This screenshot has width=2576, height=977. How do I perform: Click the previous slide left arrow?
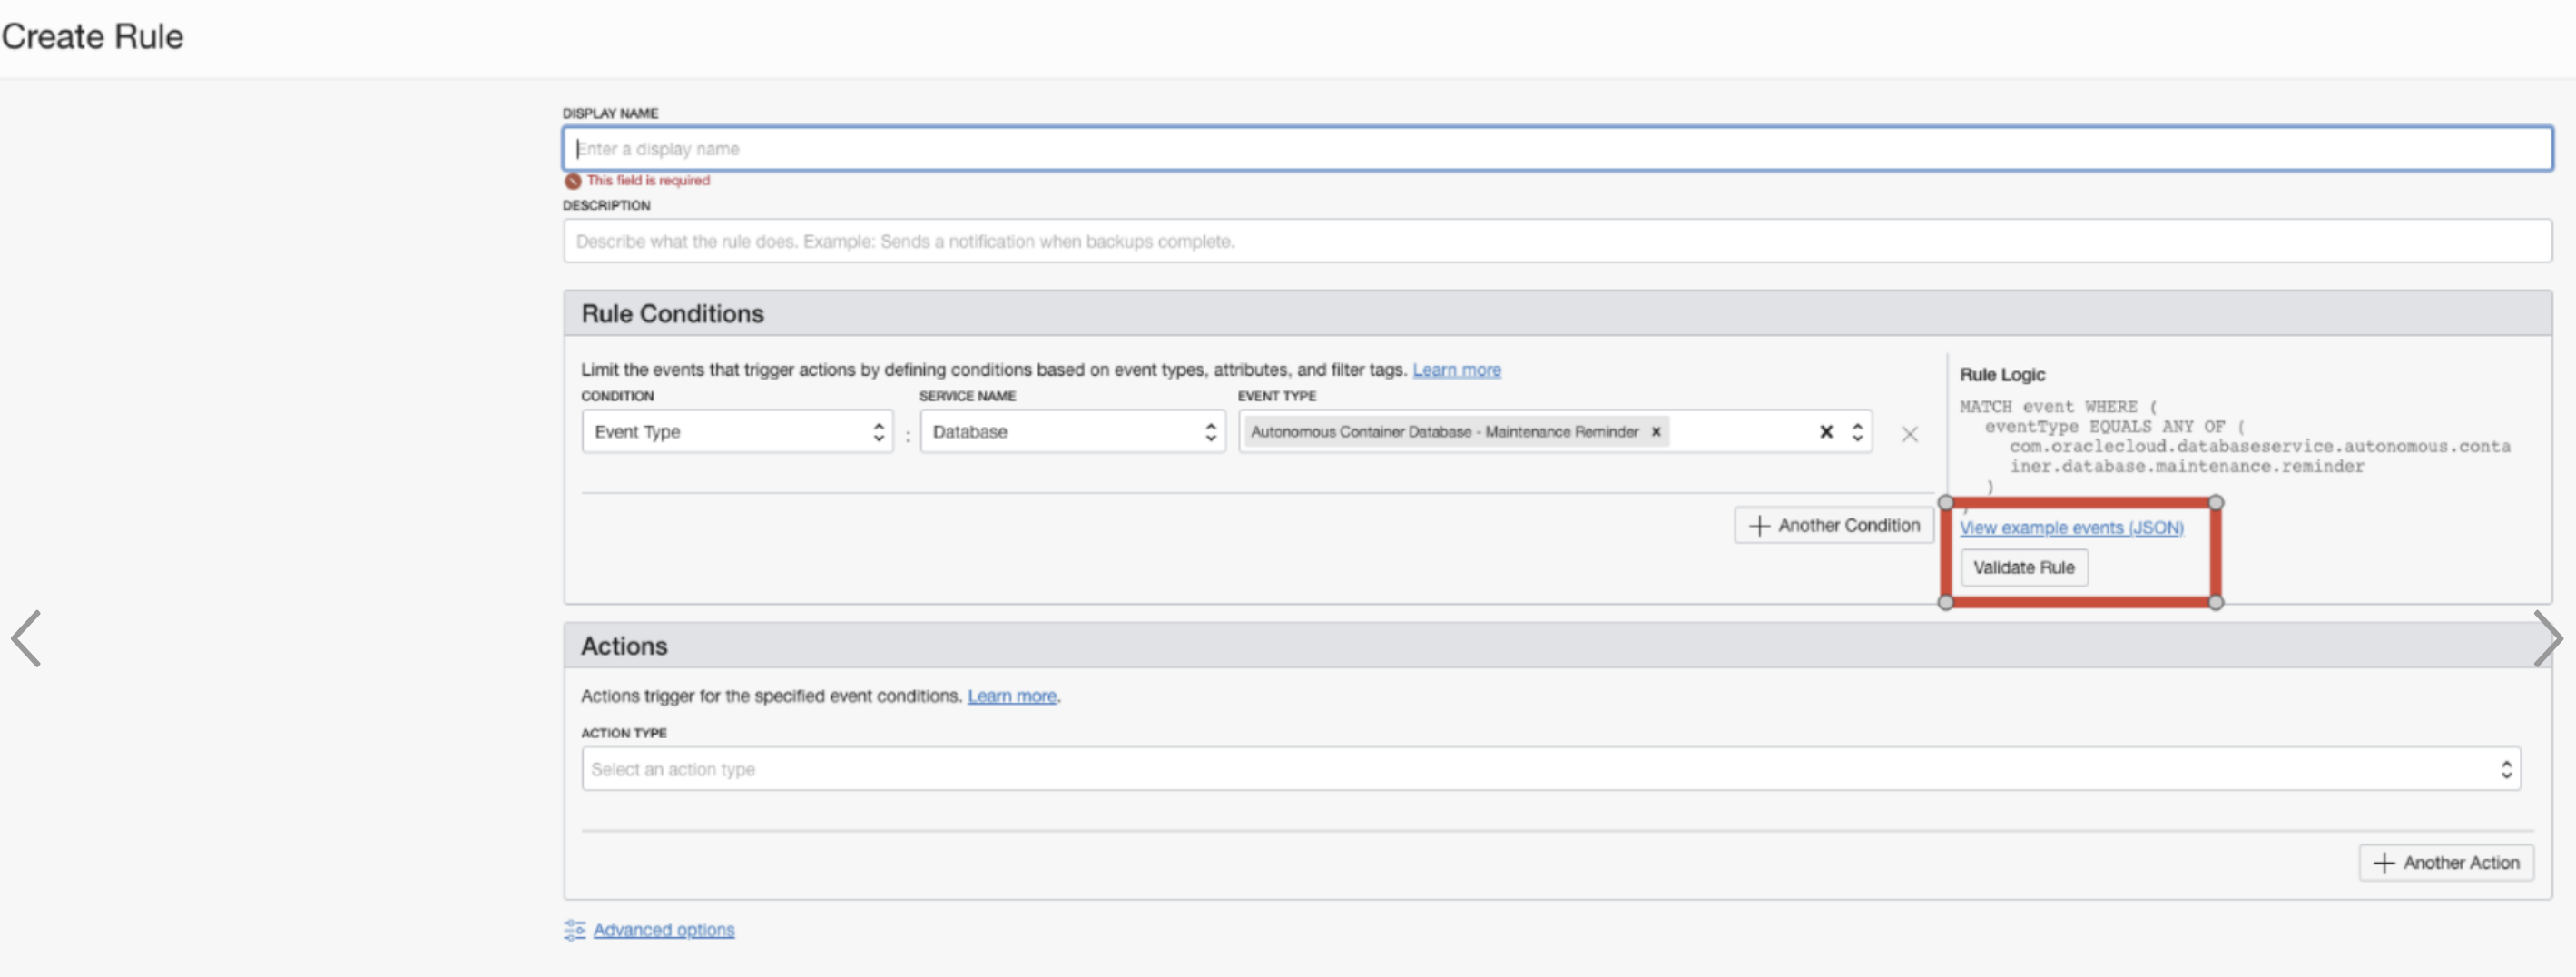pos(27,638)
